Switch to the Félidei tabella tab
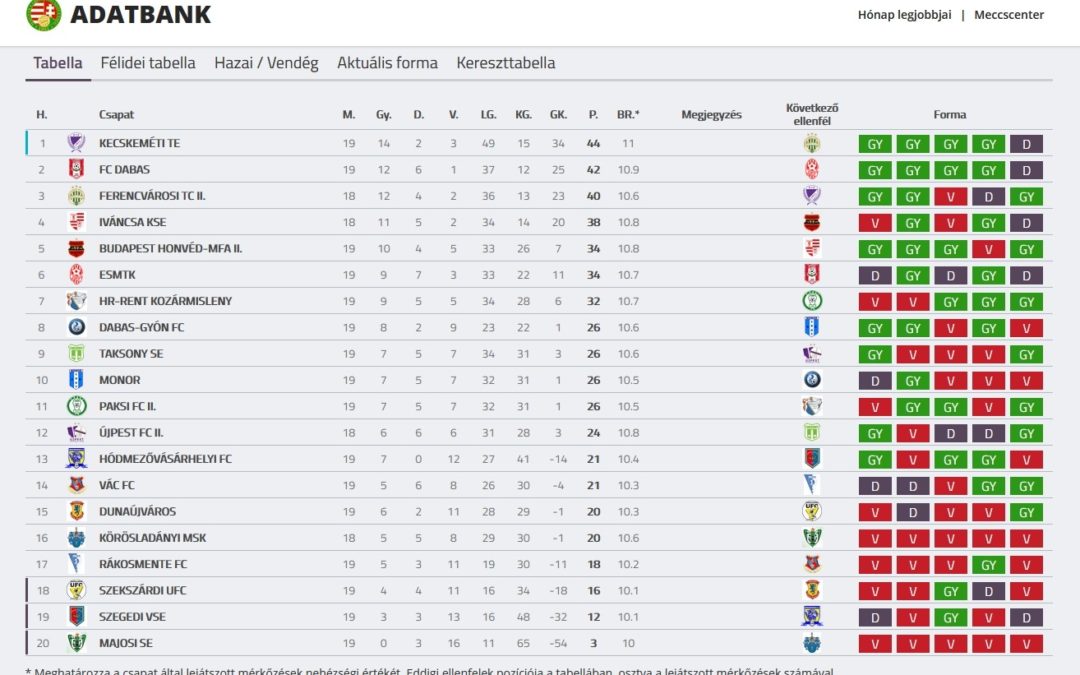Screen dimensions: 1080x675 pos(147,63)
